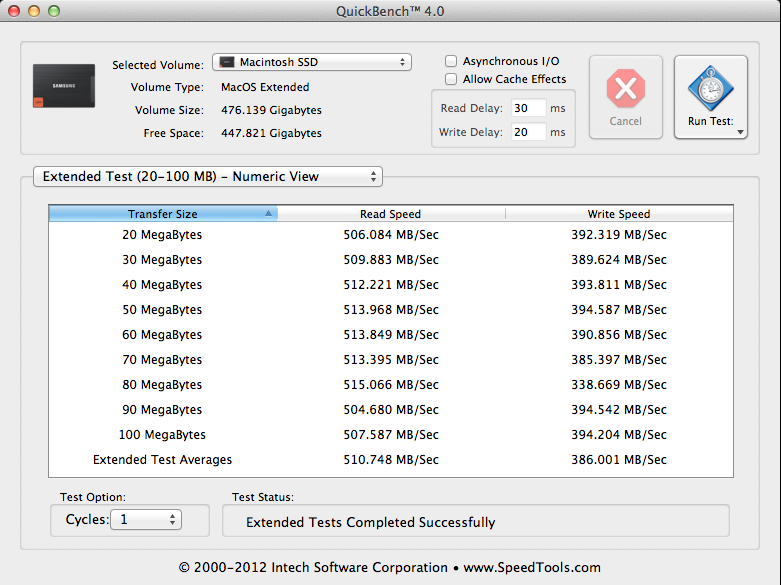Click read speed value 513.849 MB/Sec

[391, 334]
